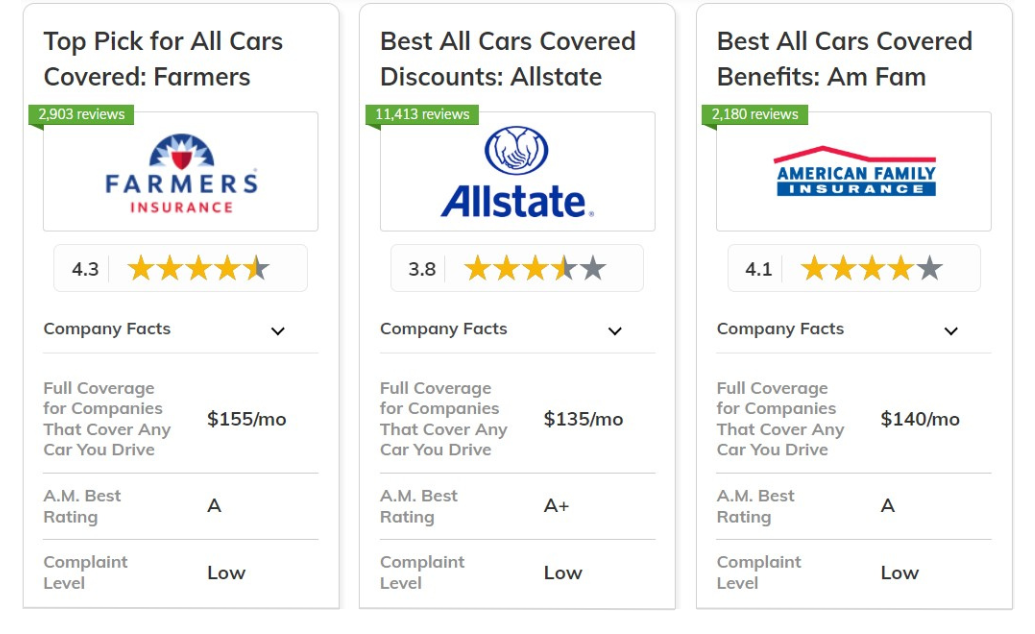Click the $155/mo Farmers rate
The image size is (1035, 634).
pos(246,419)
